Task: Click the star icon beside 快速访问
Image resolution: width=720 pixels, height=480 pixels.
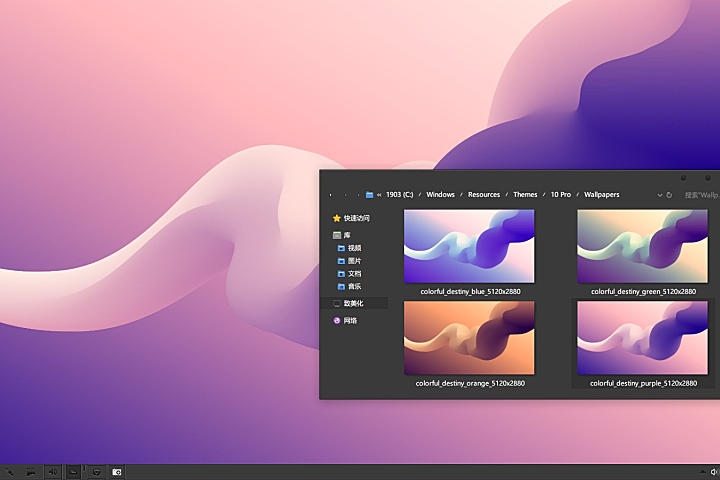Action: (x=337, y=218)
